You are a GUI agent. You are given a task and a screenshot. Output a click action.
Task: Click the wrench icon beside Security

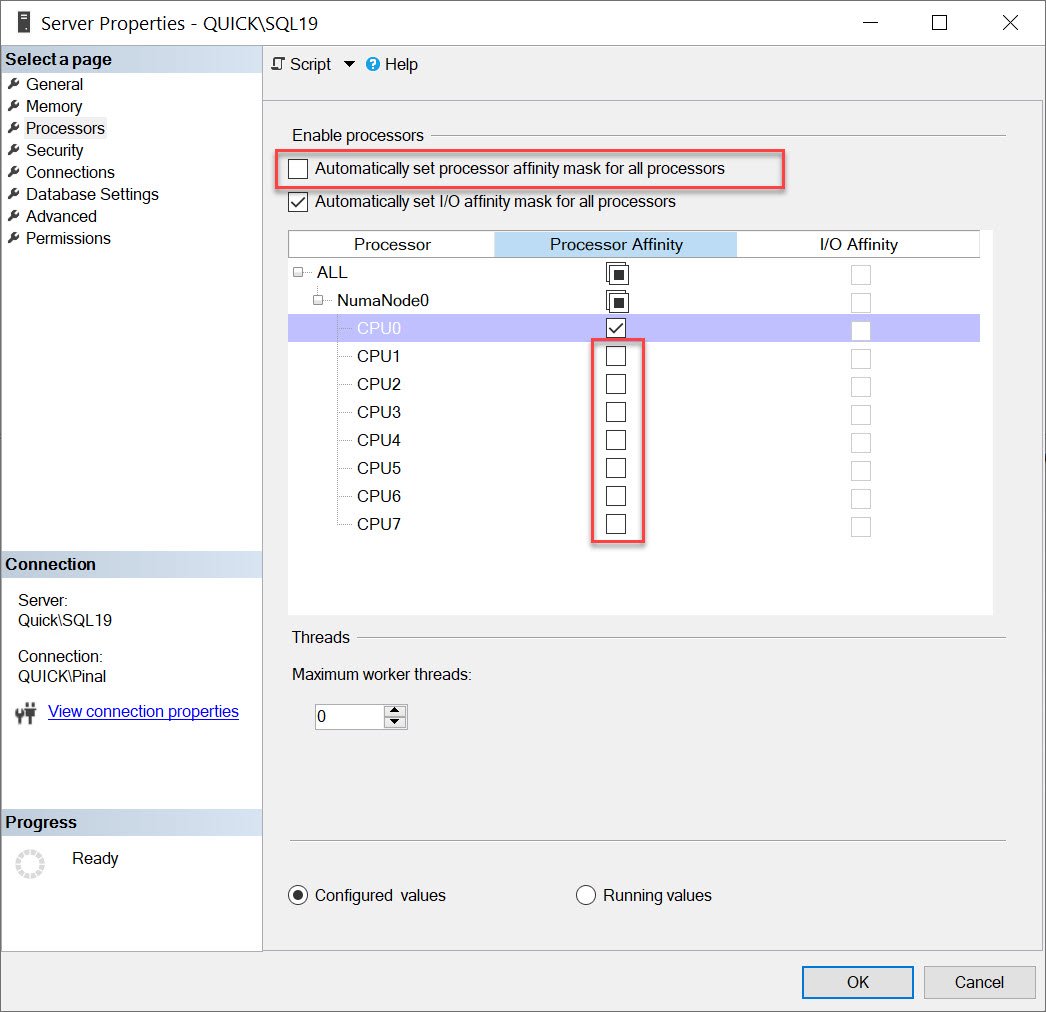14,150
